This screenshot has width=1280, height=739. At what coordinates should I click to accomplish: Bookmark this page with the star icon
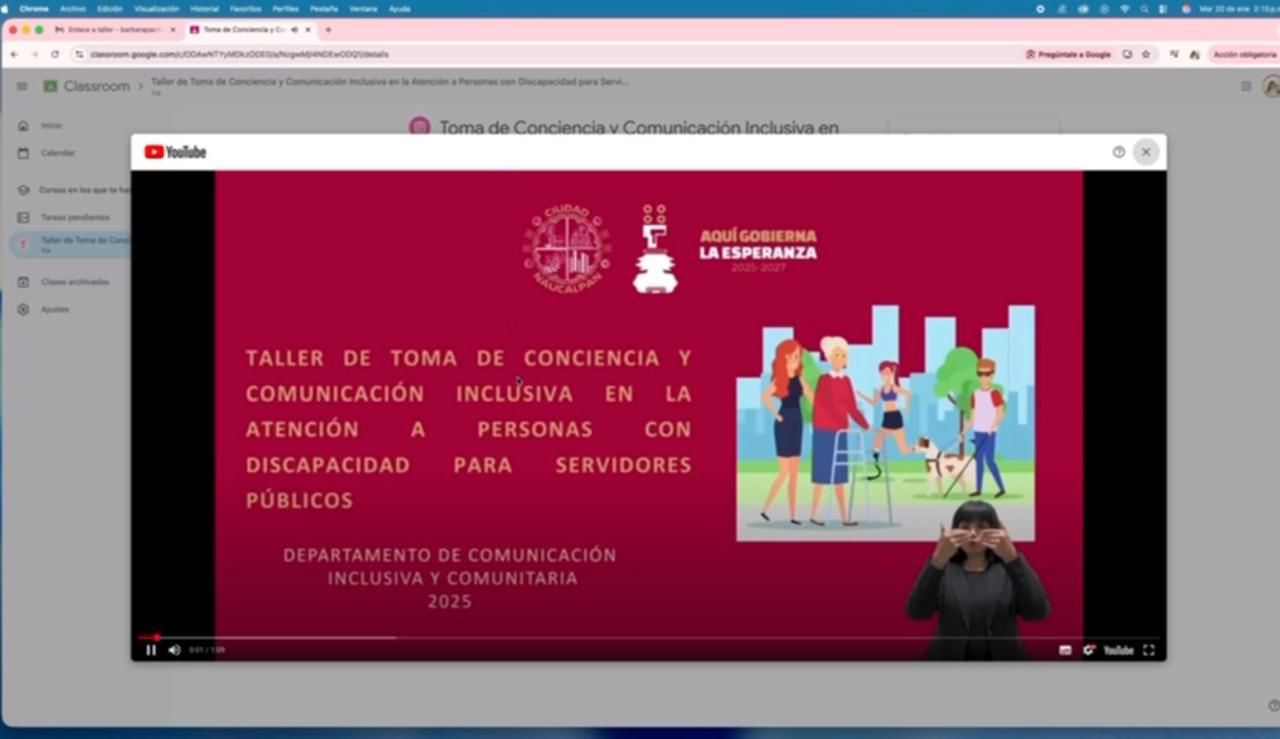(1146, 54)
